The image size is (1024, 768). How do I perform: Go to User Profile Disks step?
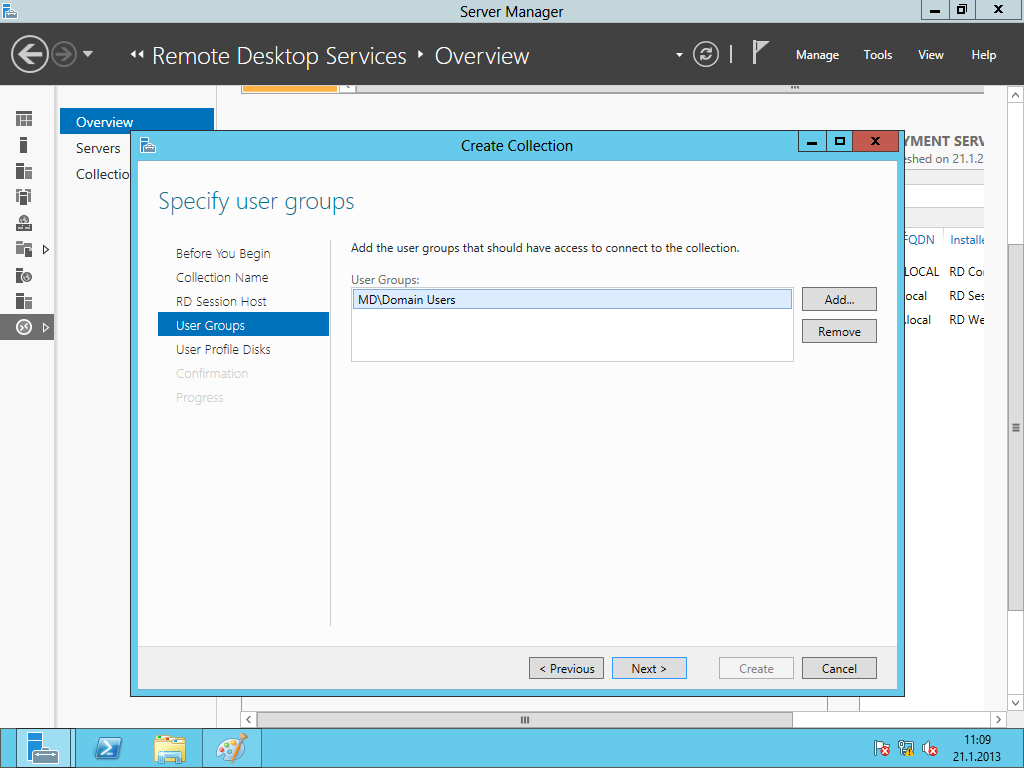tap(223, 349)
